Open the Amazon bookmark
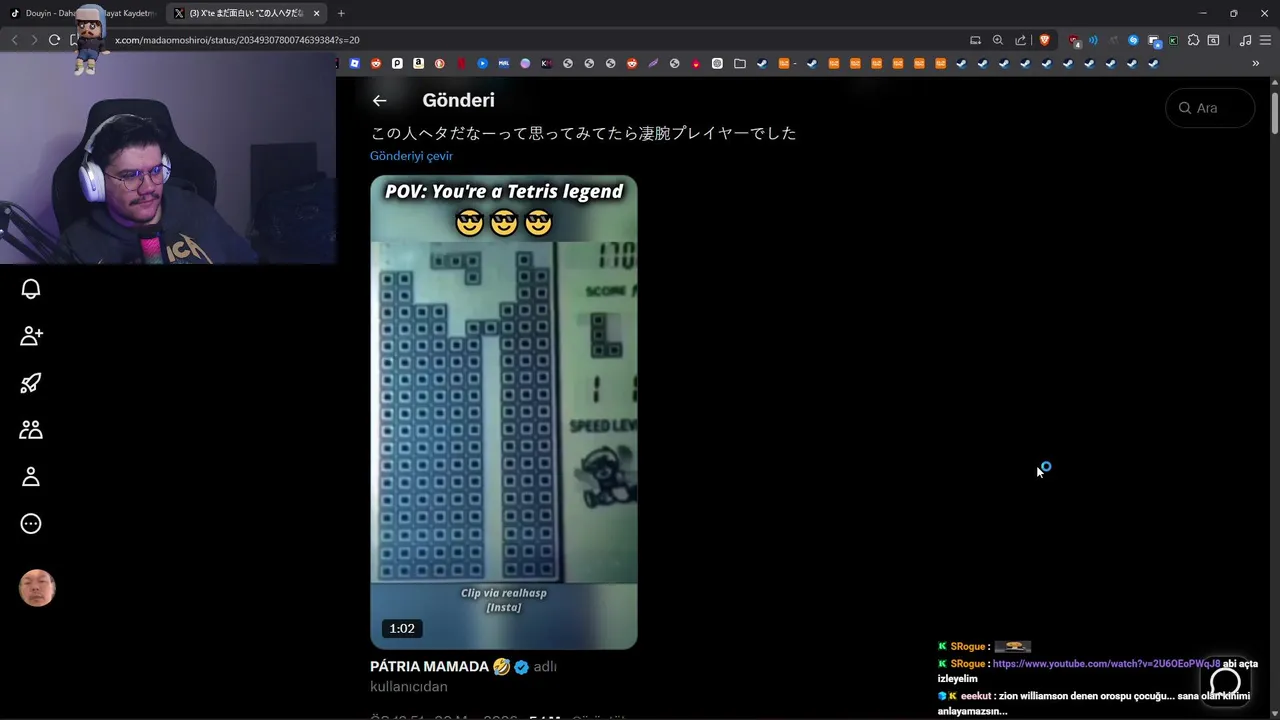1280x720 pixels. click(418, 63)
